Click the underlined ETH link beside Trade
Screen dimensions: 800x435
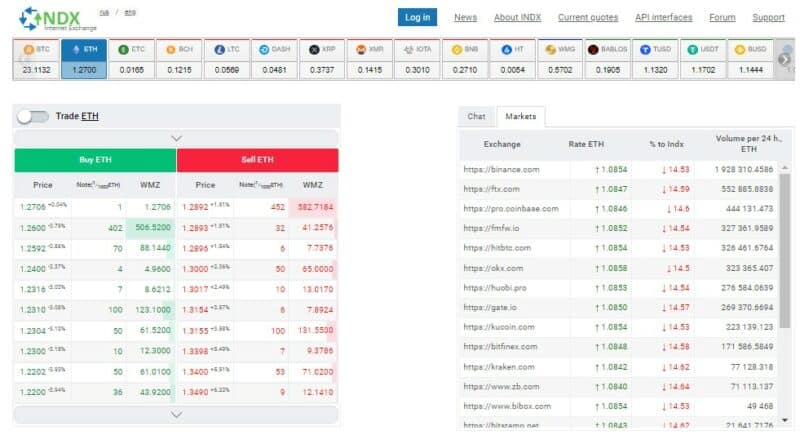(x=90, y=116)
